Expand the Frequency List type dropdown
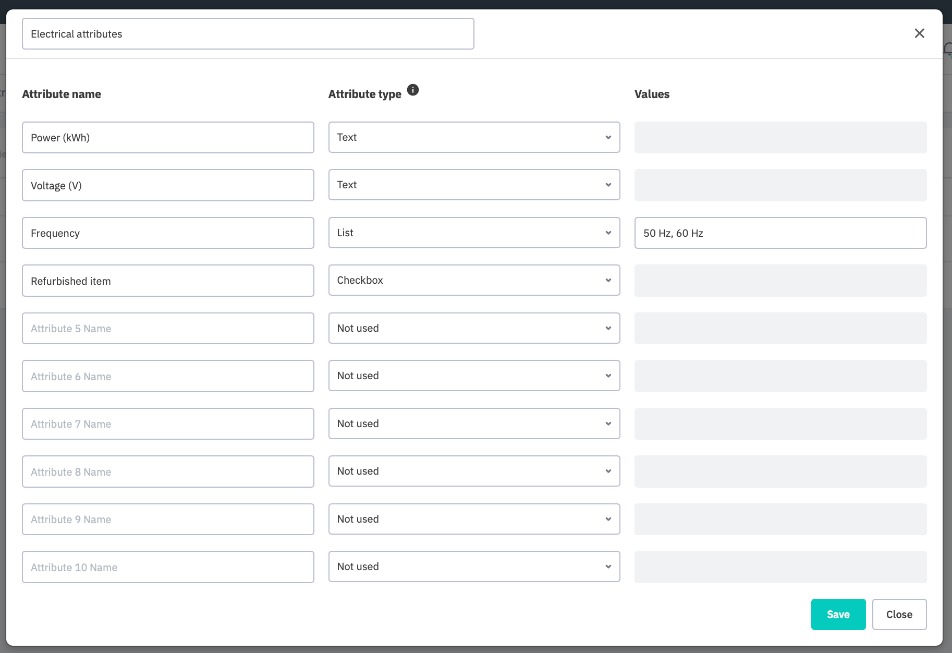Viewport: 952px width, 653px height. pyautogui.click(x=473, y=233)
